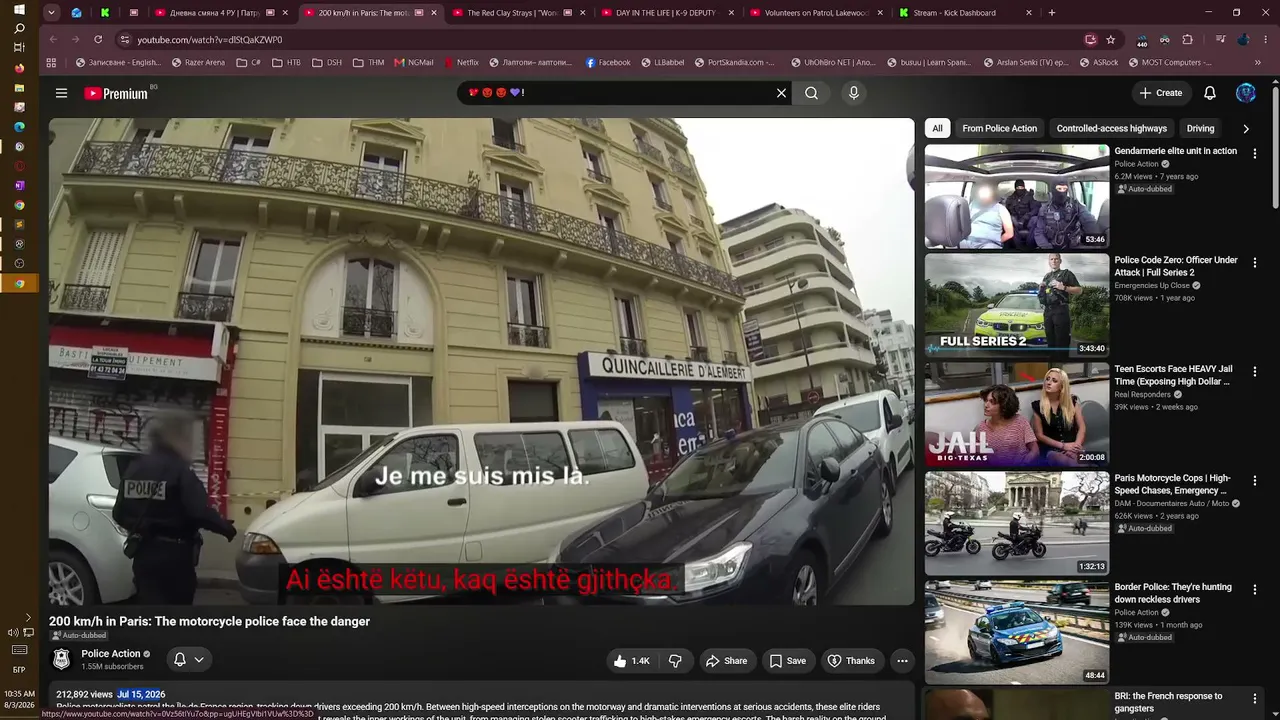Open Microsoft Edge from the taskbar
The height and width of the screenshot is (720, 1280).
[19, 127]
